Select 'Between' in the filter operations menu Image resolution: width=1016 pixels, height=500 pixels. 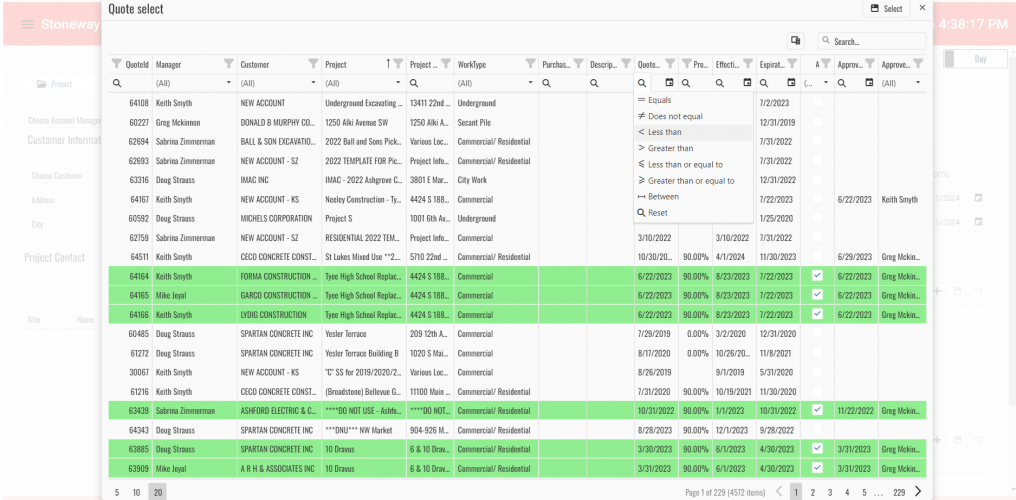click(x=662, y=196)
